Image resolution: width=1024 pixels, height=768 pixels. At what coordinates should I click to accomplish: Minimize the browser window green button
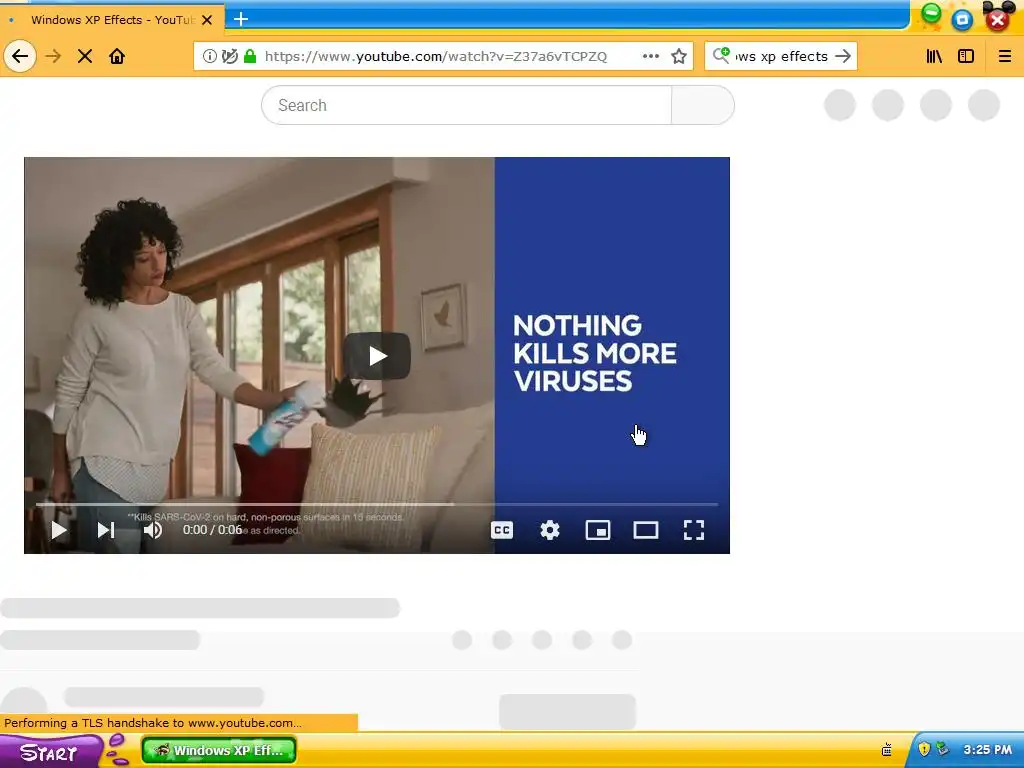[931, 14]
